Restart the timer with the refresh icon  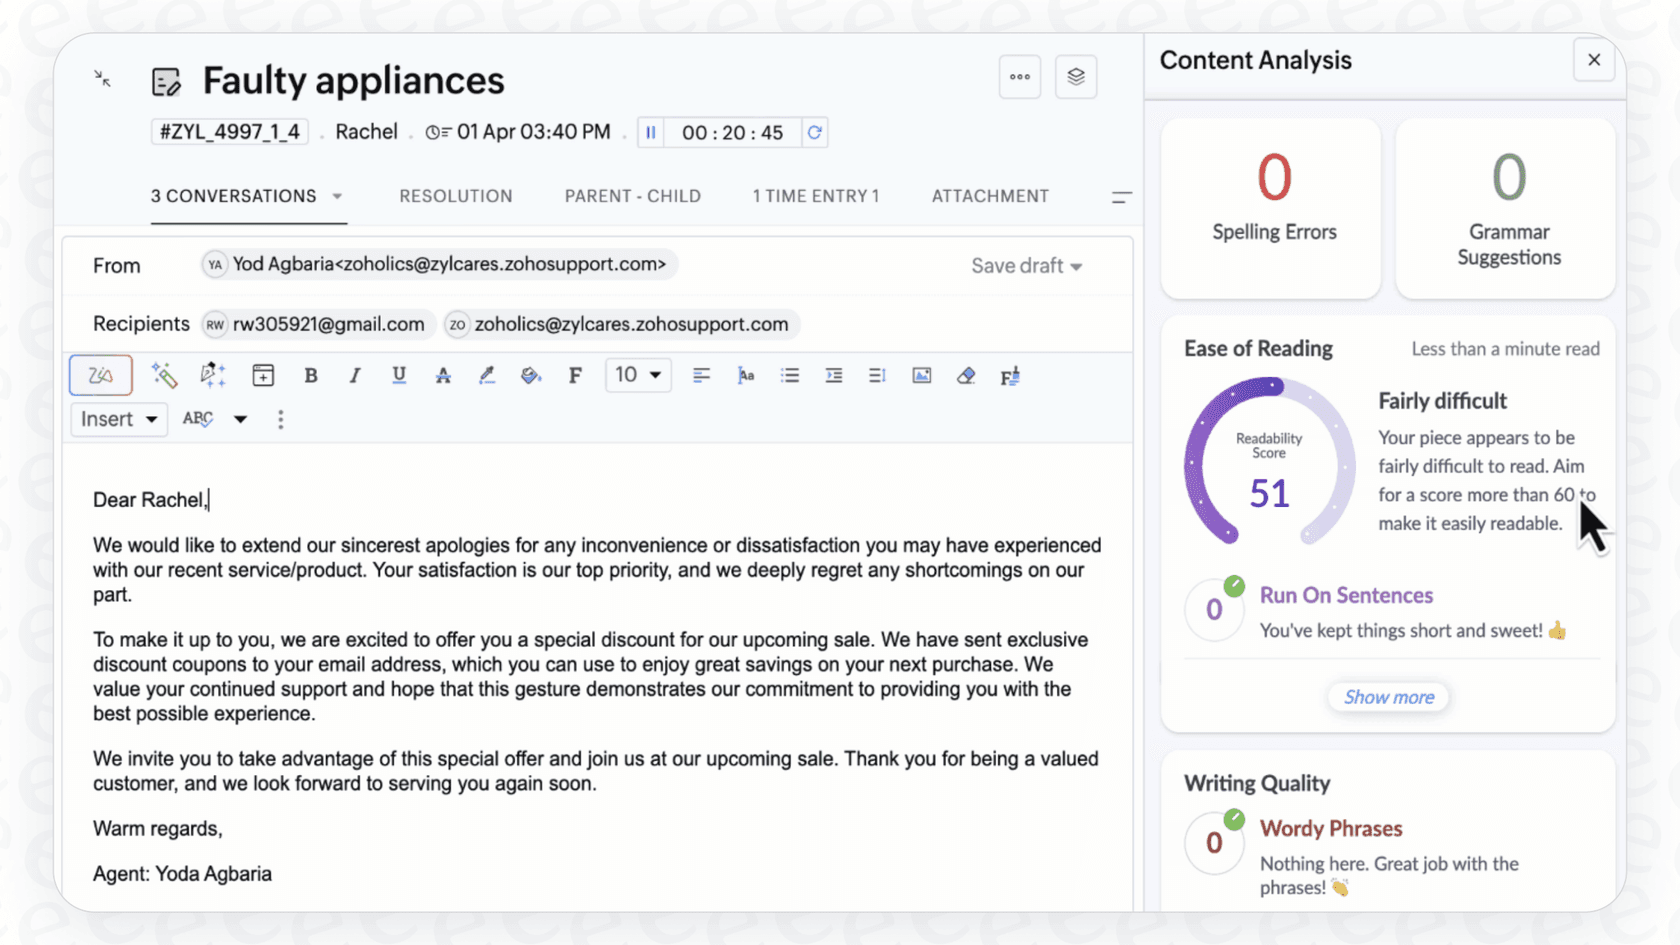coord(814,131)
